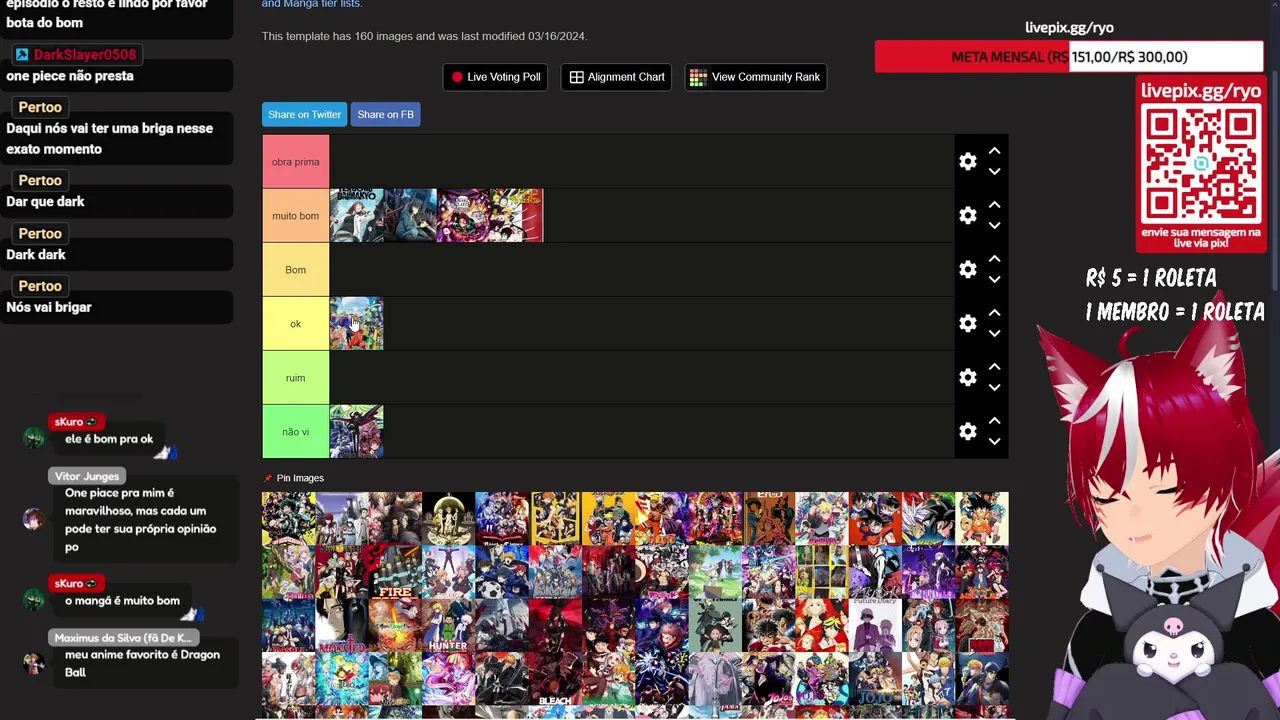Click Maximus da Silva chat username
Viewport: 1280px width, 720px height.
tap(122, 638)
